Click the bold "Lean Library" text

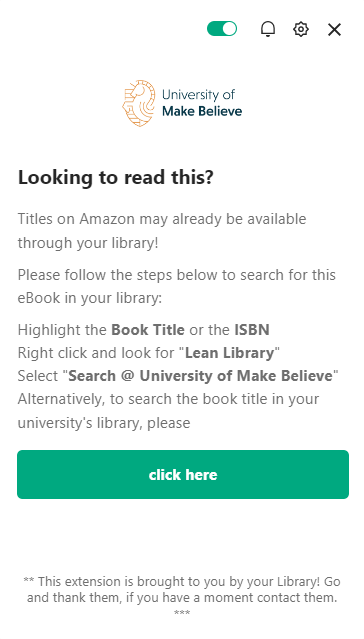229,353
